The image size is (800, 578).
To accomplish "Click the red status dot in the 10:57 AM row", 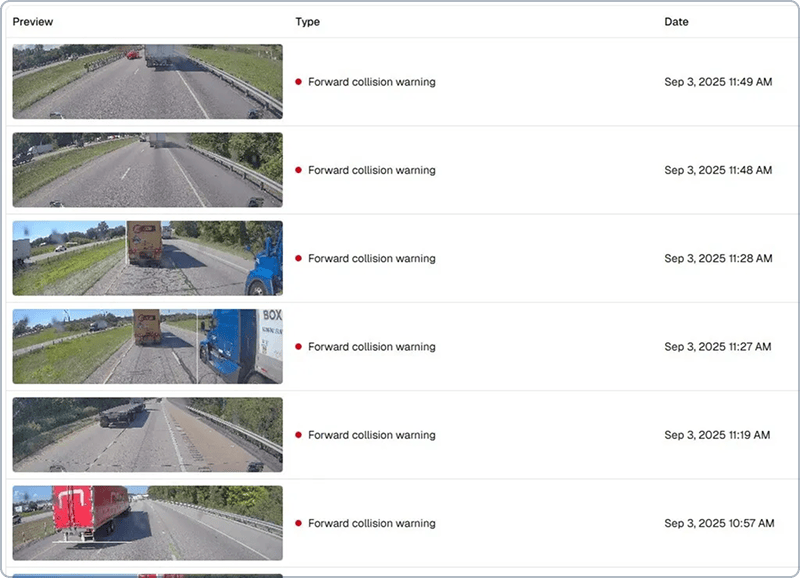I will coord(299,523).
